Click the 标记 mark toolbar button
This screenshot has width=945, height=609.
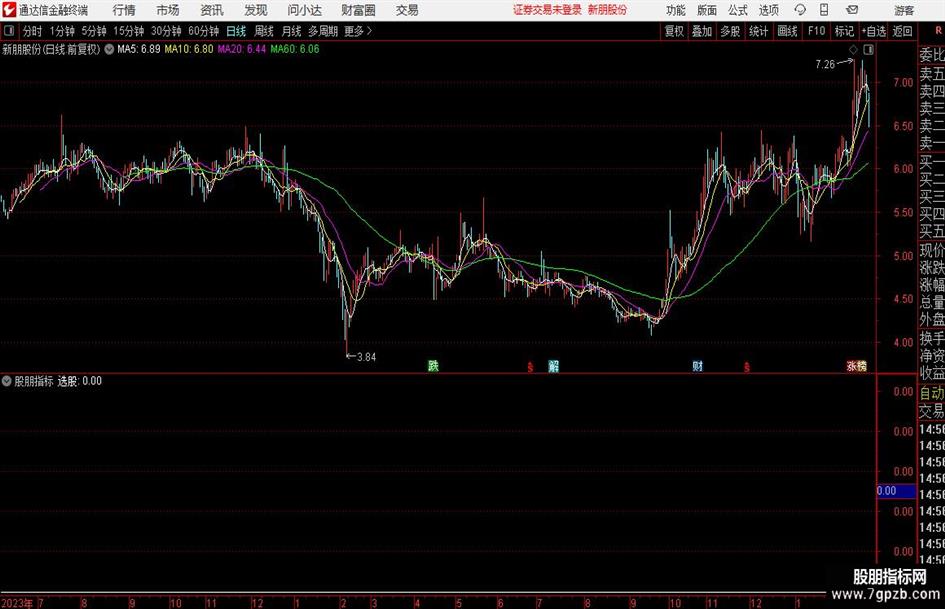click(844, 31)
